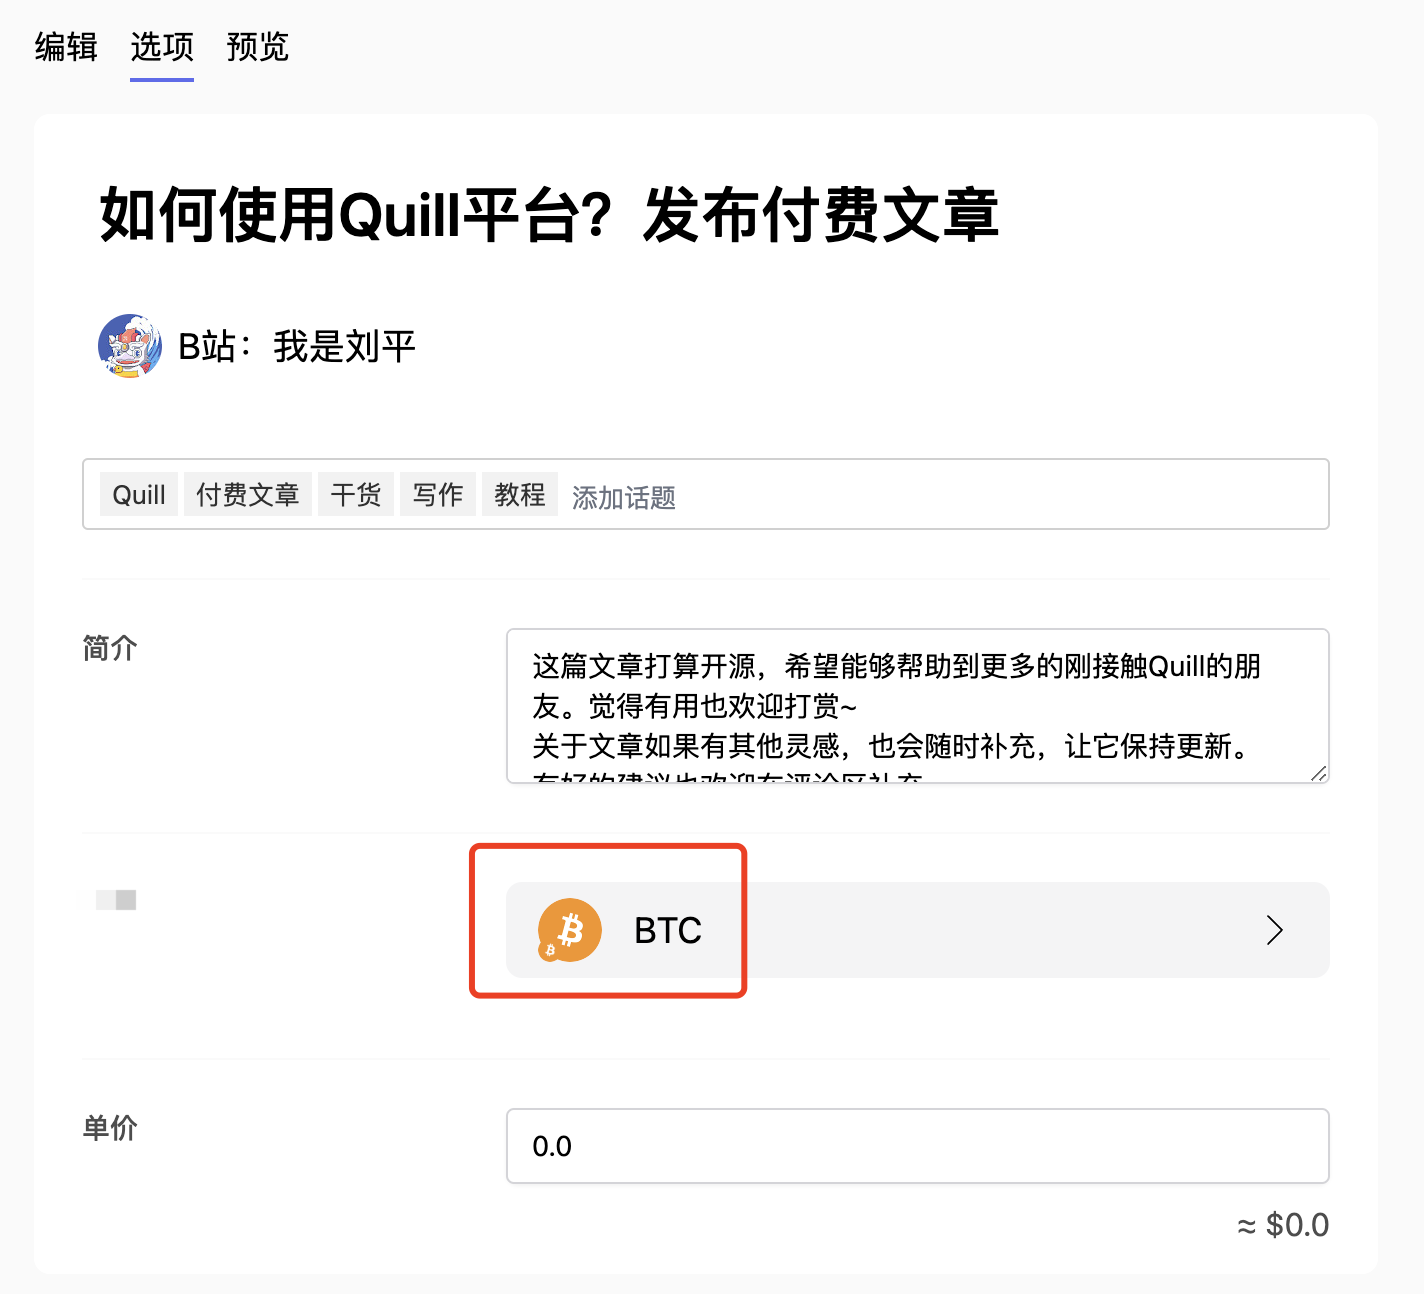Focus the 添加话题 input field

900,497
